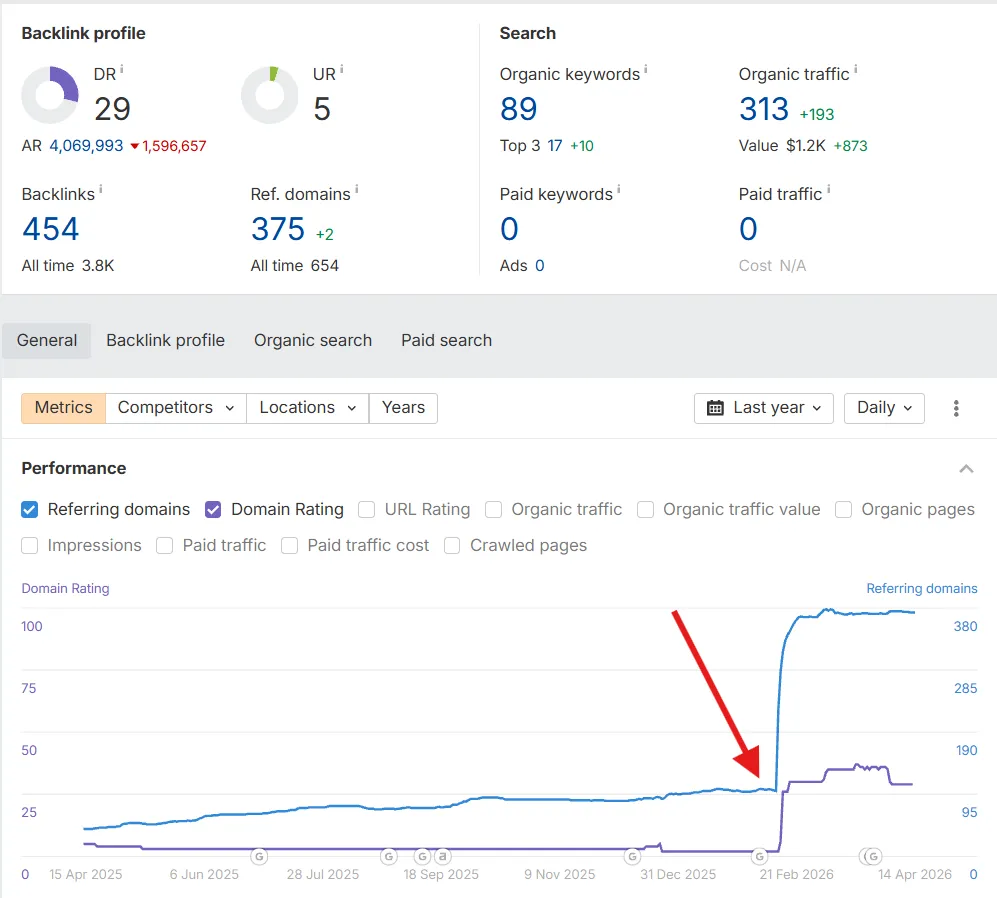Switch to the Backlink profile tab
The image size is (997, 898).
[165, 341]
